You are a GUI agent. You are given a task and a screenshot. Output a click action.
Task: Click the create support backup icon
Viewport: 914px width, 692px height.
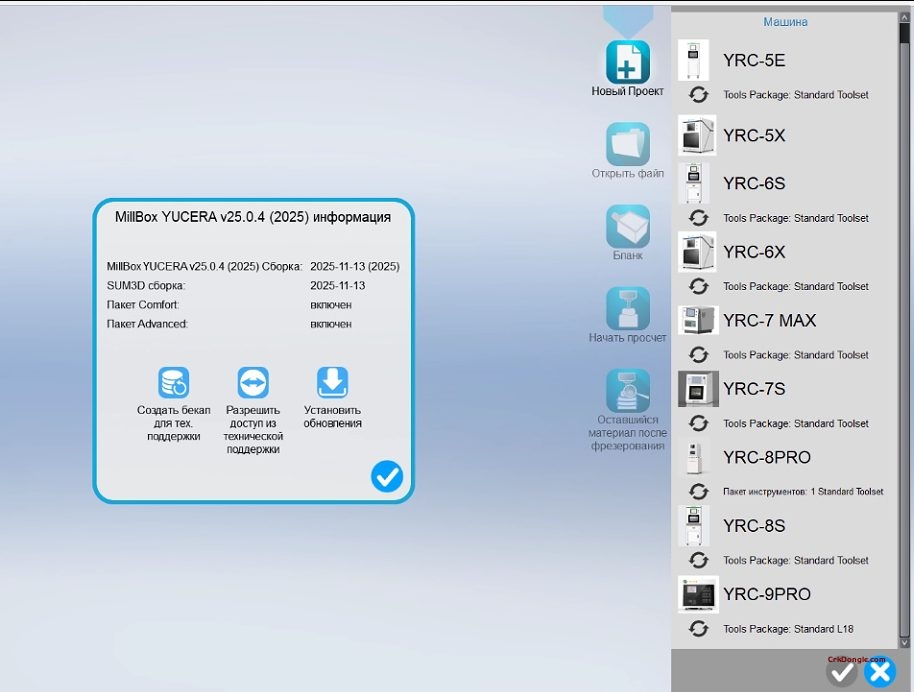click(173, 383)
